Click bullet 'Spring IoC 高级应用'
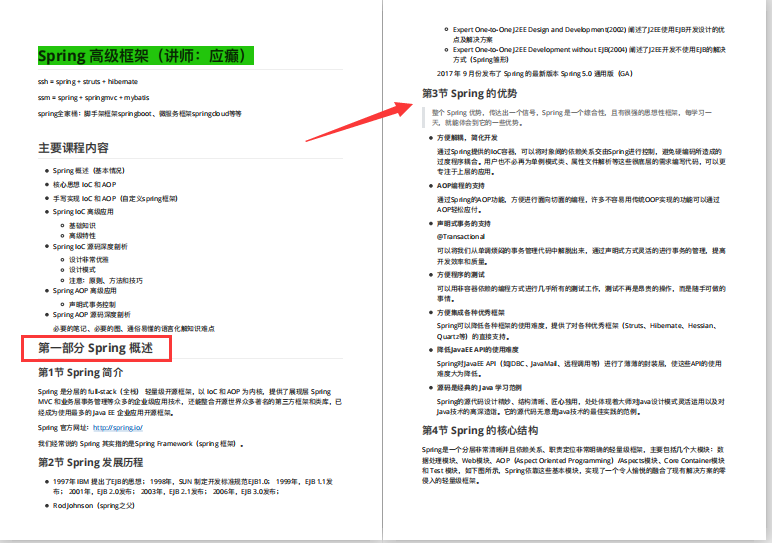 point(83,212)
